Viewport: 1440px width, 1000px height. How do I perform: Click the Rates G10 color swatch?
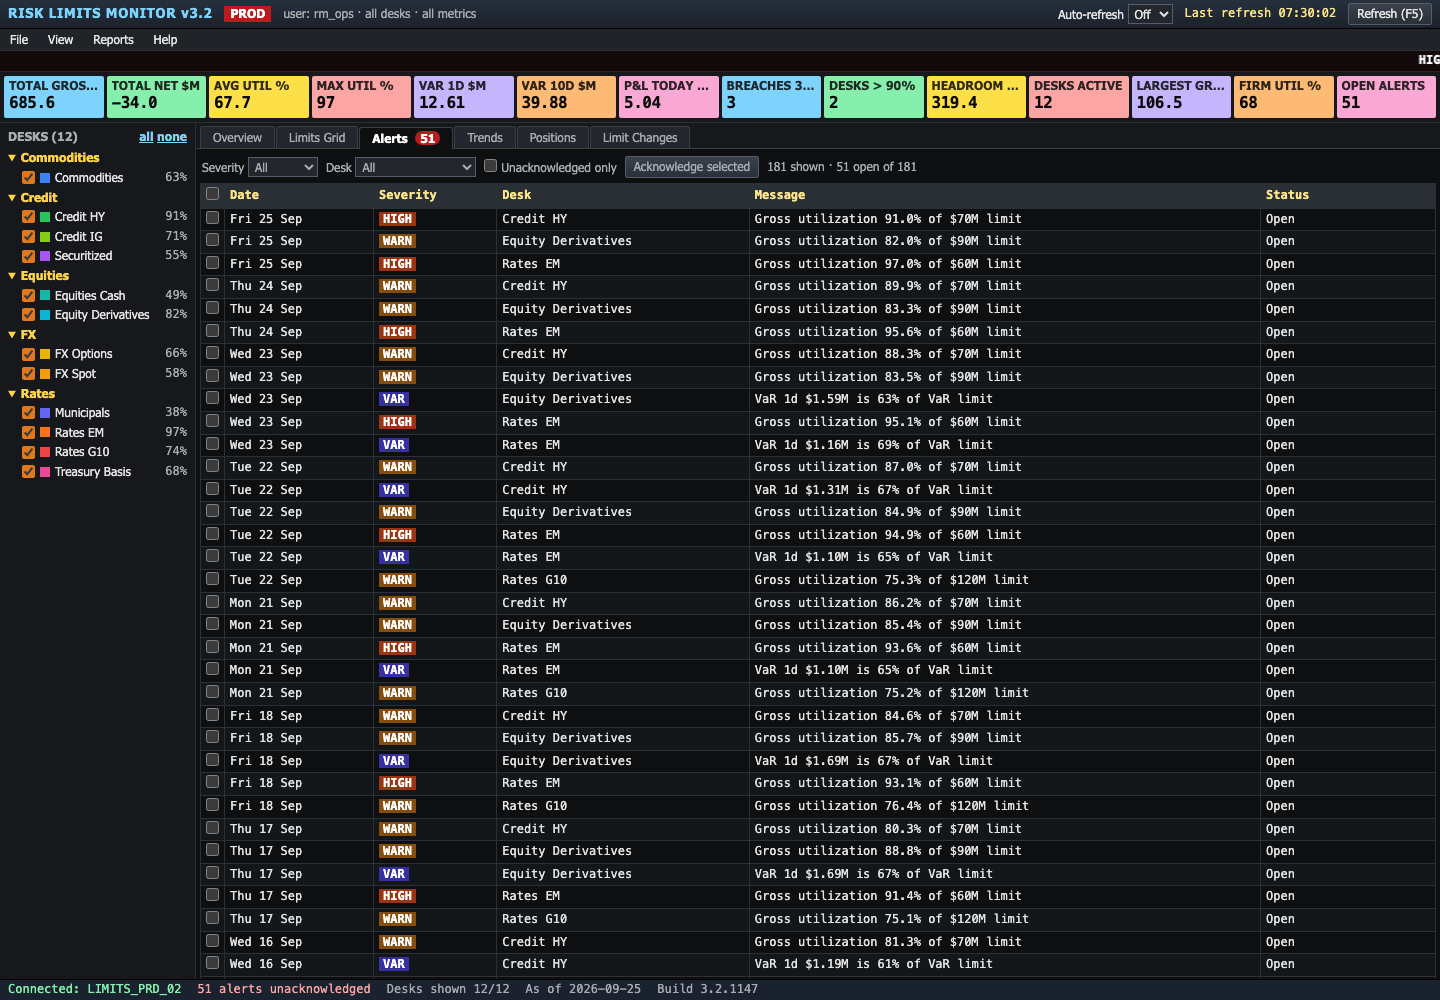click(x=45, y=452)
